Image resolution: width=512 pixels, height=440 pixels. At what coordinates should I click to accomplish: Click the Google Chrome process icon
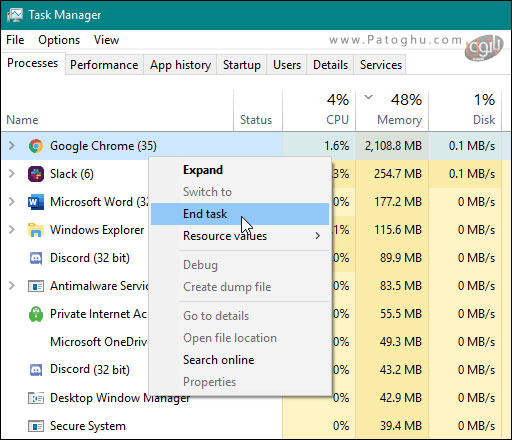coord(36,146)
